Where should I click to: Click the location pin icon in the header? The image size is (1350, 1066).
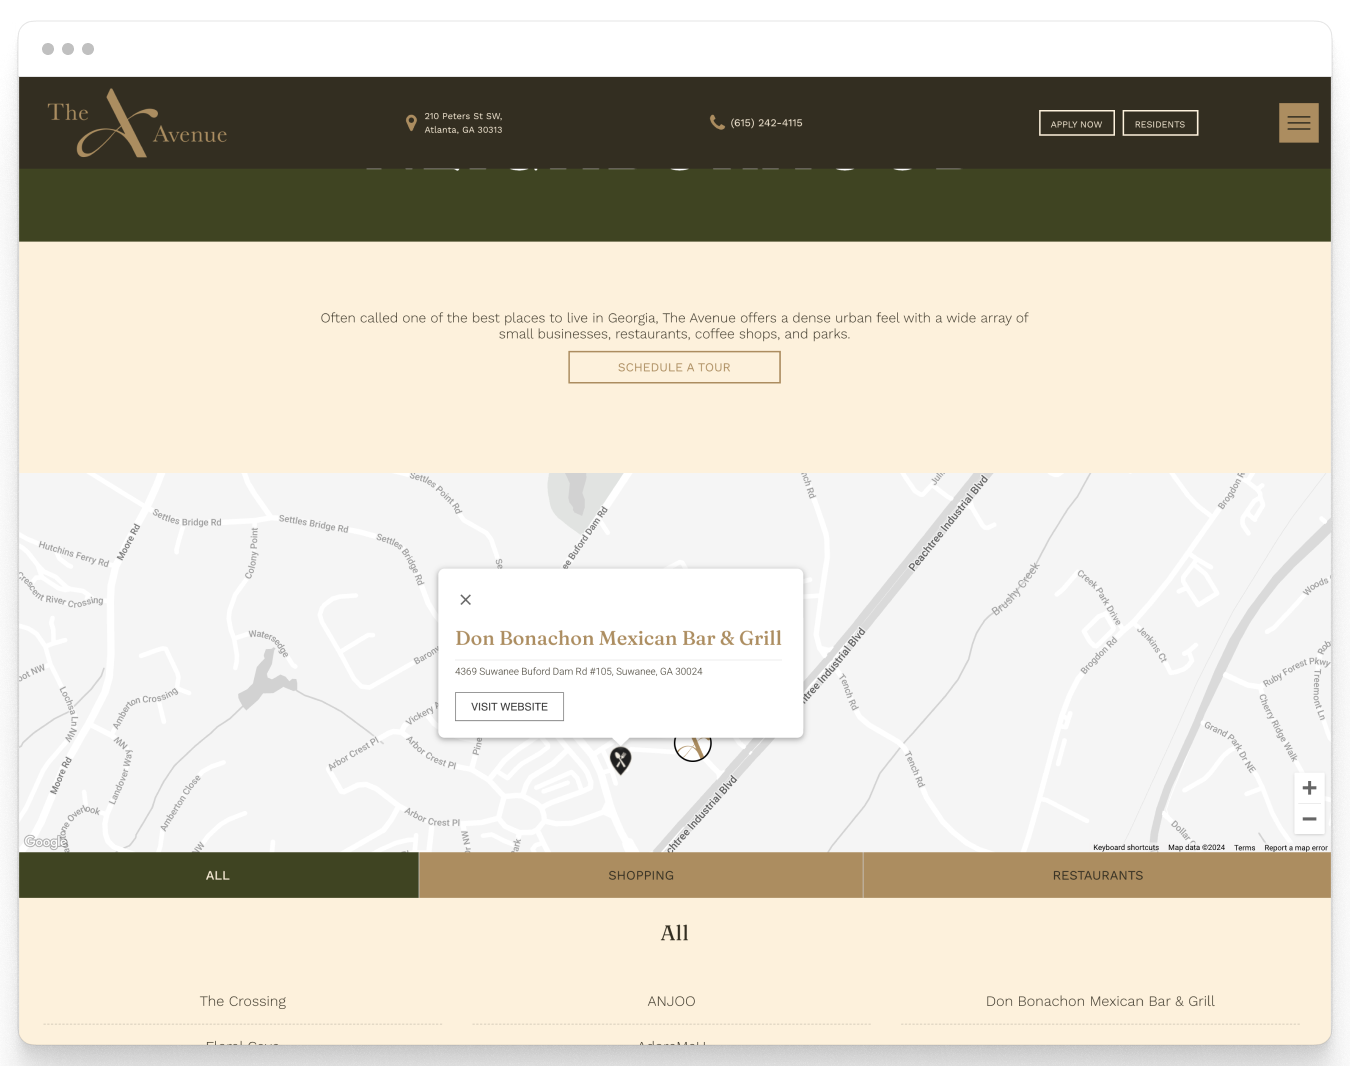tap(411, 122)
